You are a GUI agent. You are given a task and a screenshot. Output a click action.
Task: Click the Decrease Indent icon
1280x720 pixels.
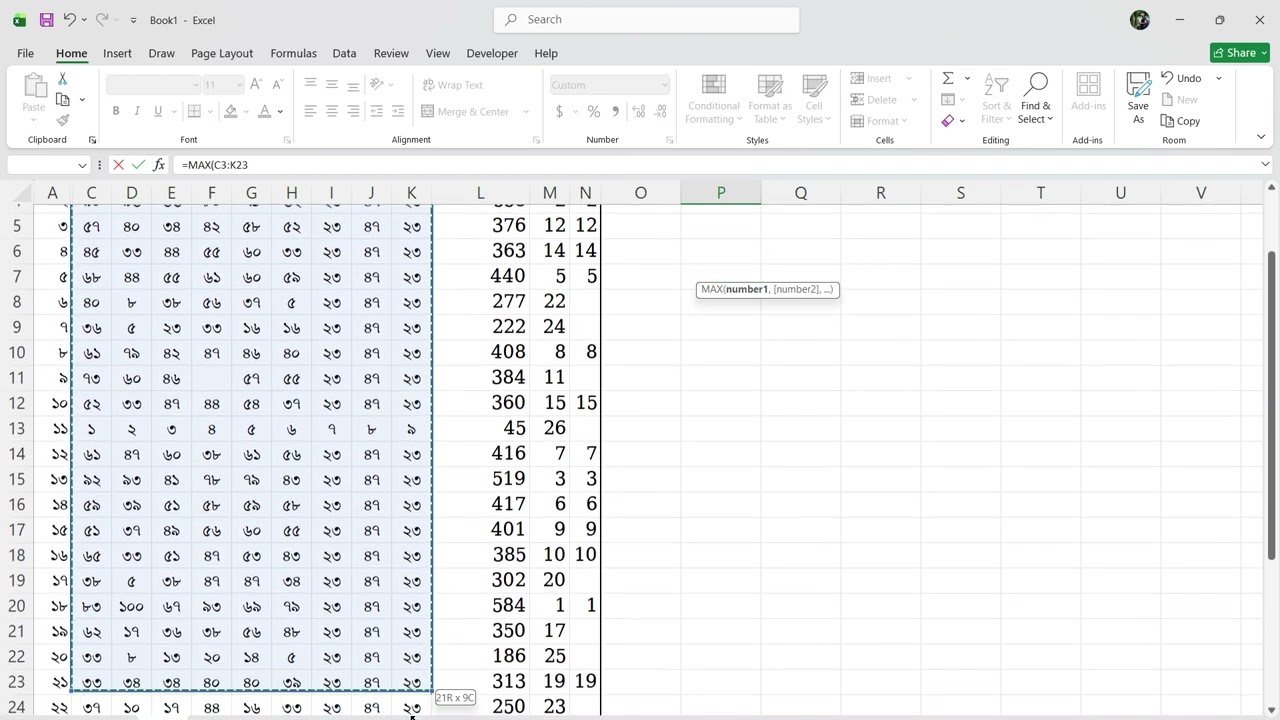pos(377,111)
